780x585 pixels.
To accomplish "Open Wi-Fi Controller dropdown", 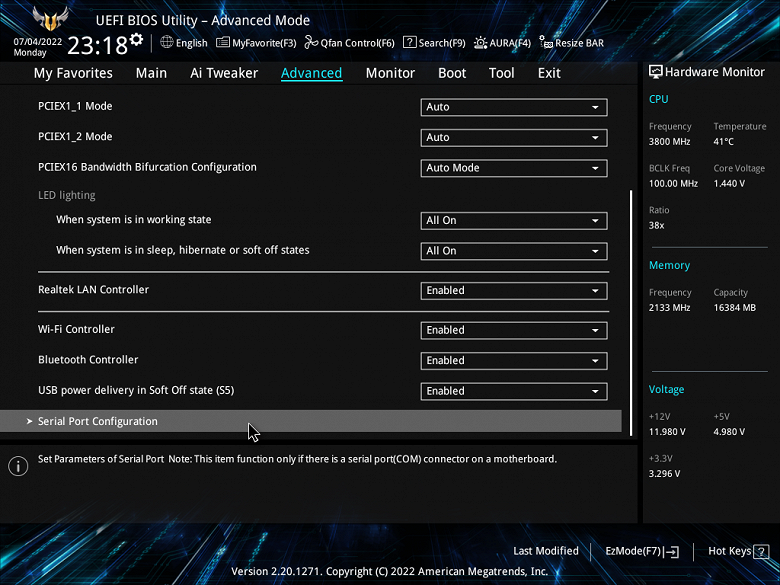I will [x=514, y=330].
